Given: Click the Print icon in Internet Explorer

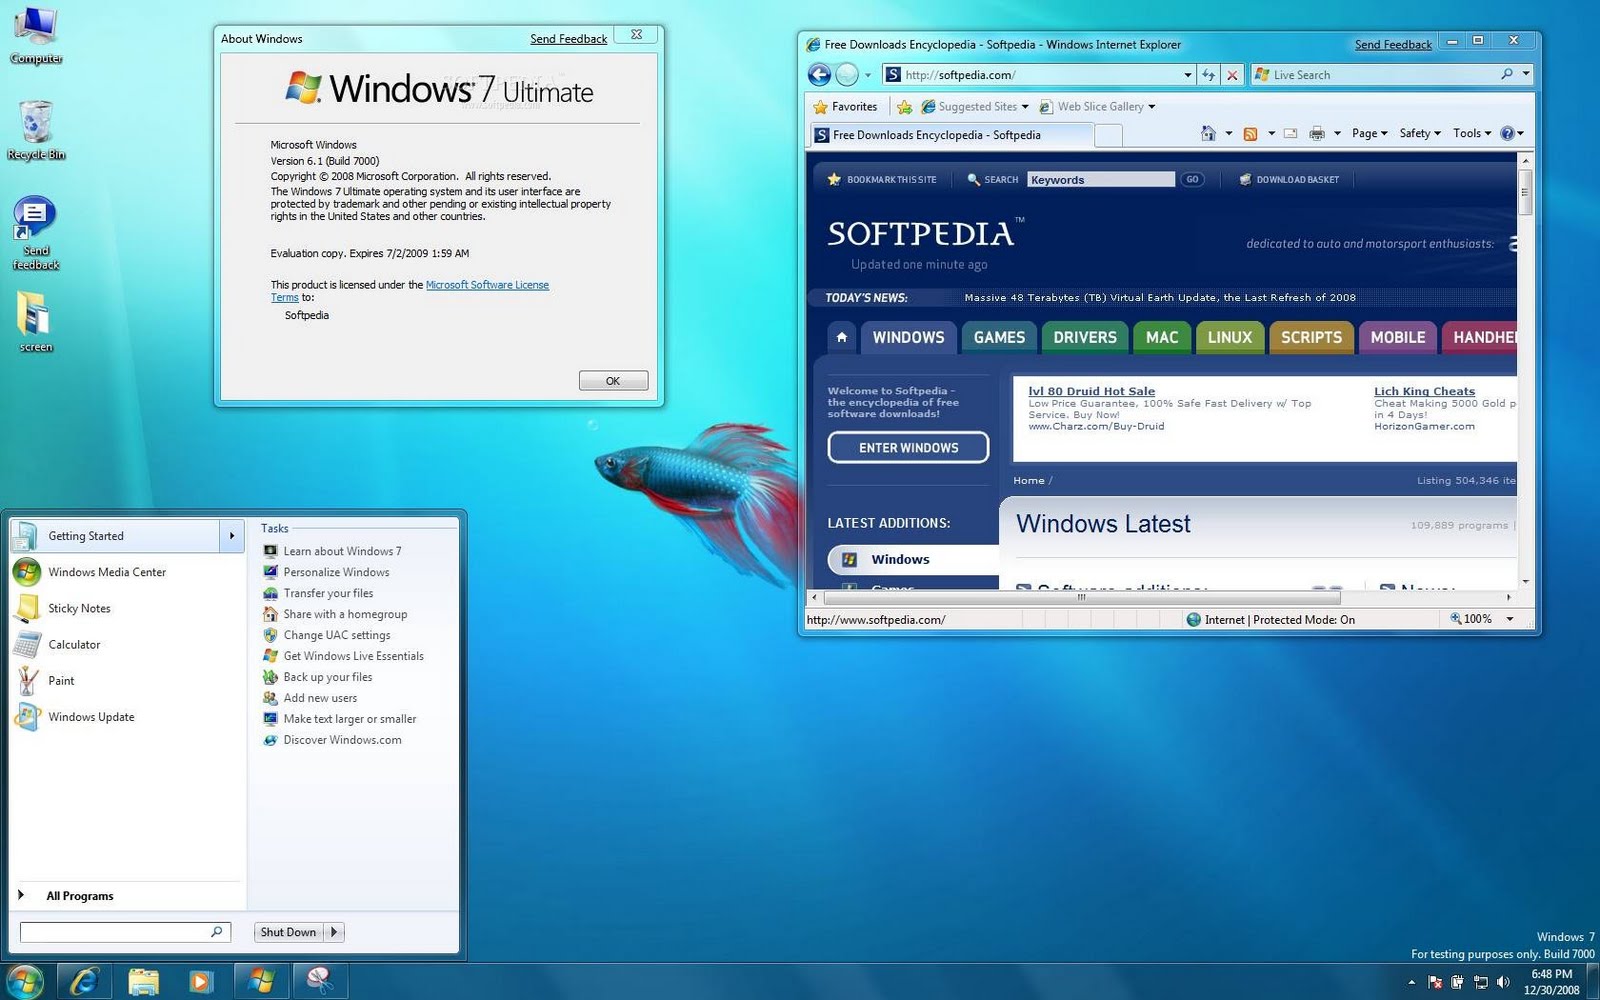Looking at the screenshot, I should click(x=1316, y=132).
